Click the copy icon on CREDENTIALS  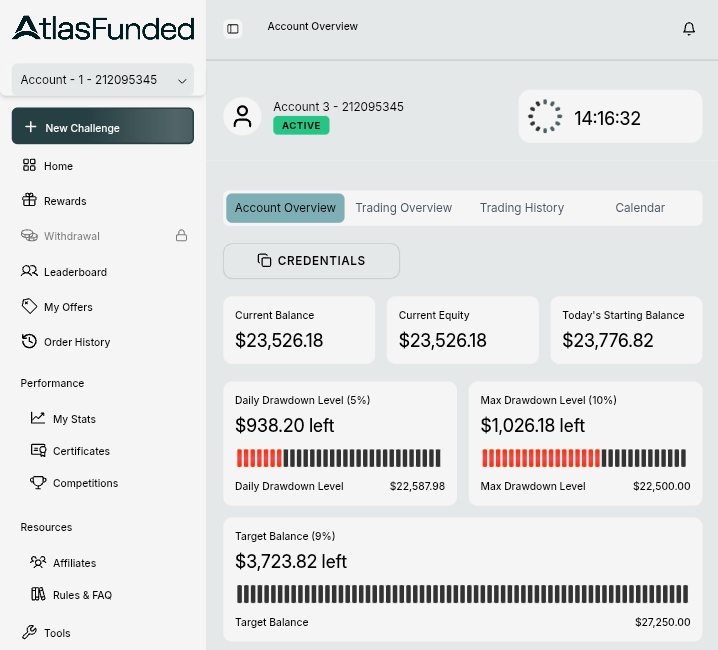(x=264, y=260)
